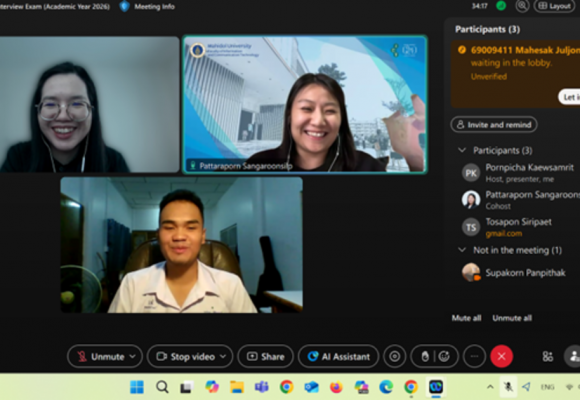
Task: Launch Copilot from the taskbar
Action: [x=212, y=387]
